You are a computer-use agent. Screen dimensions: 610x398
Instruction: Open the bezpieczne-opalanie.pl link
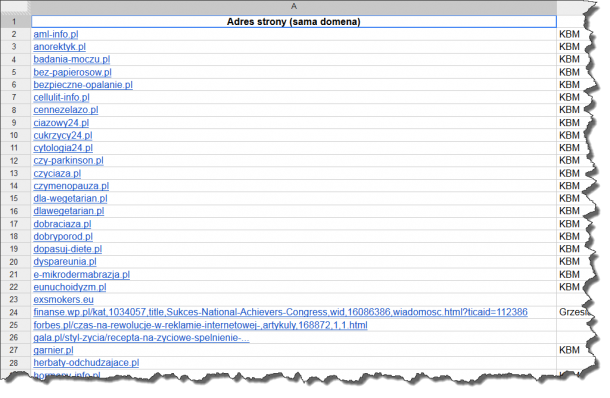[x=83, y=85]
